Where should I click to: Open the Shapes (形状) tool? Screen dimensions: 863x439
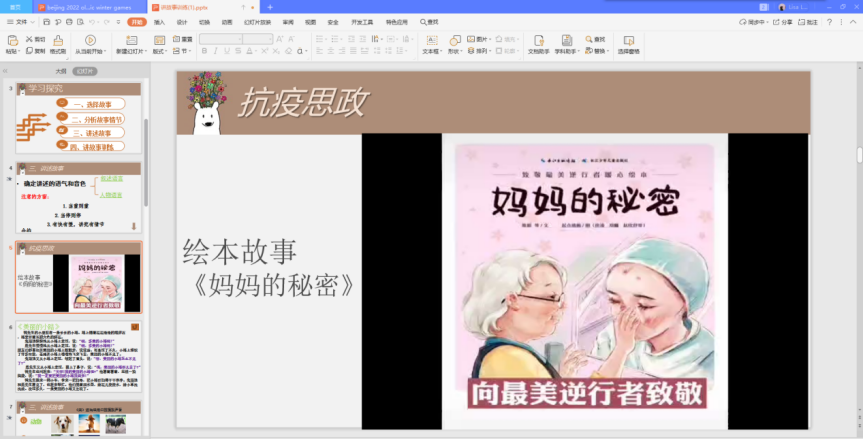click(x=453, y=41)
